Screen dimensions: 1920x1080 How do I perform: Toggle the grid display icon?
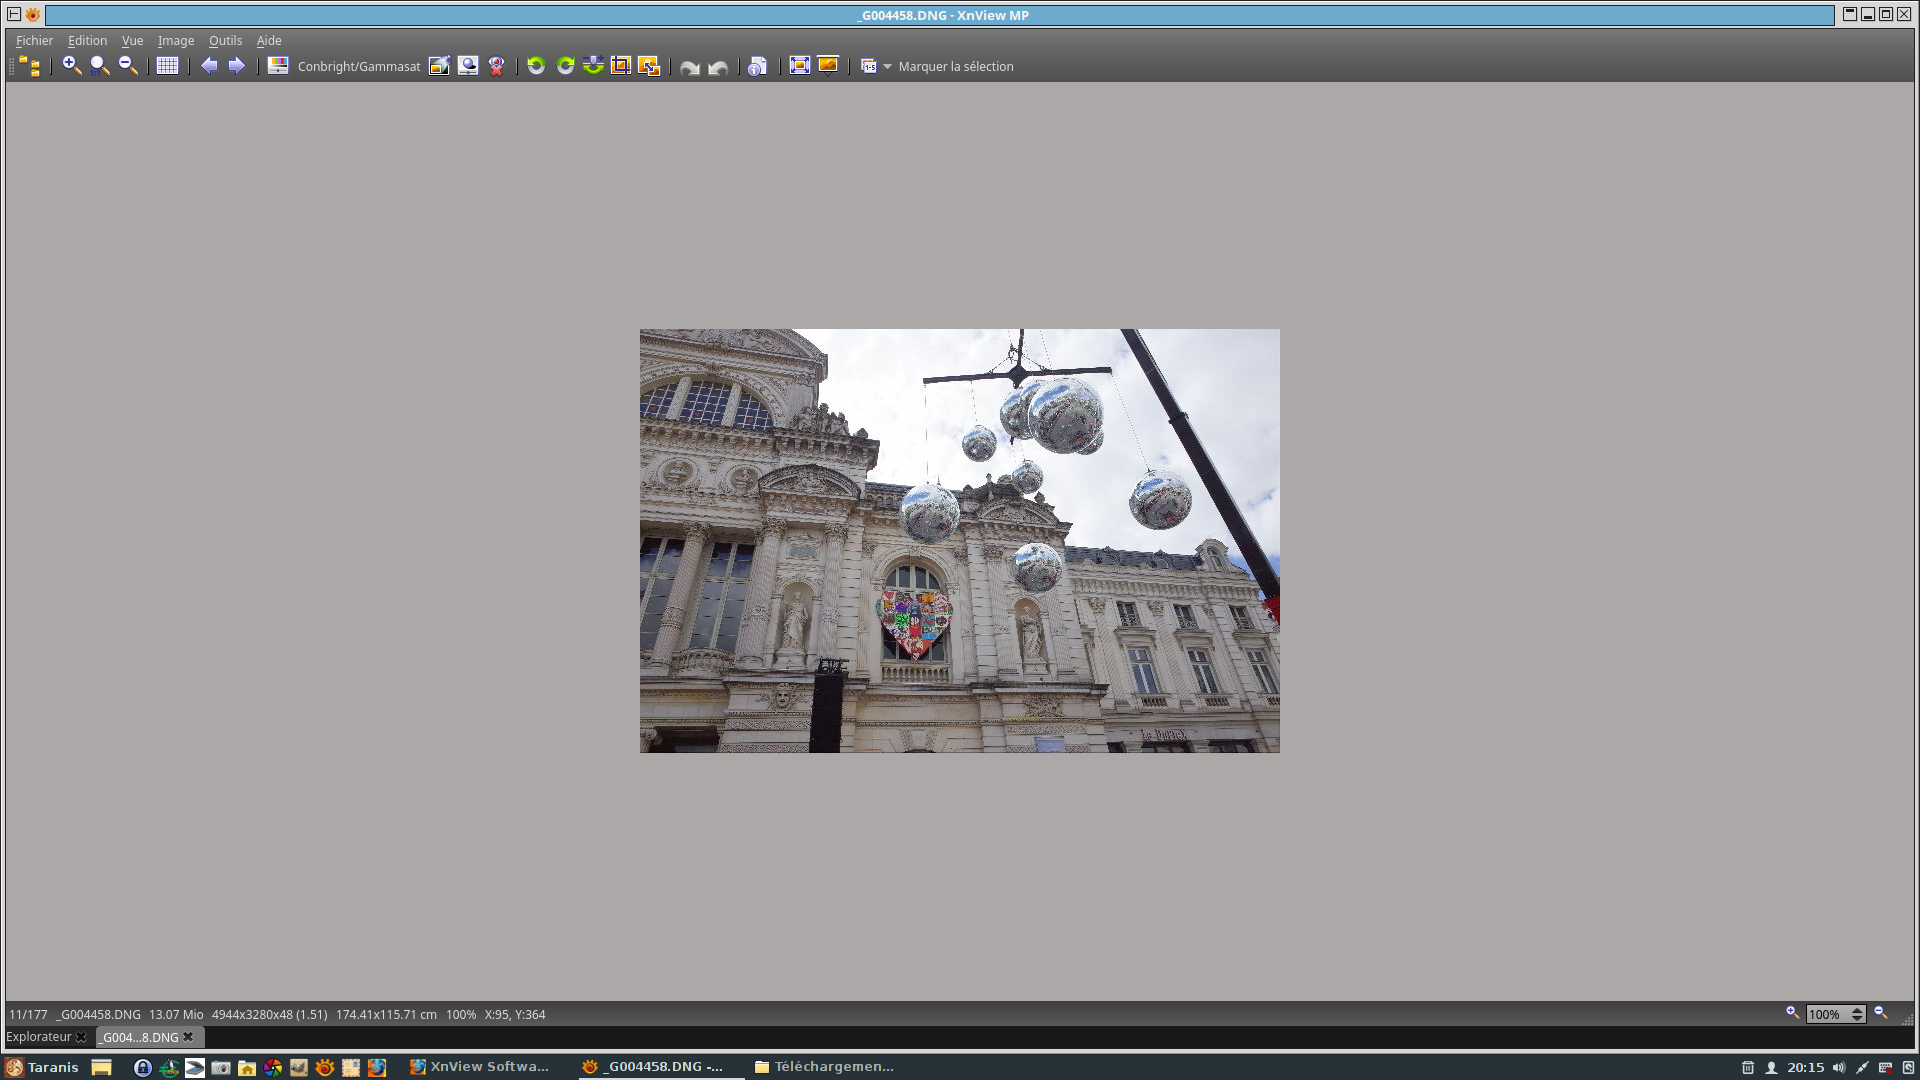tap(167, 66)
